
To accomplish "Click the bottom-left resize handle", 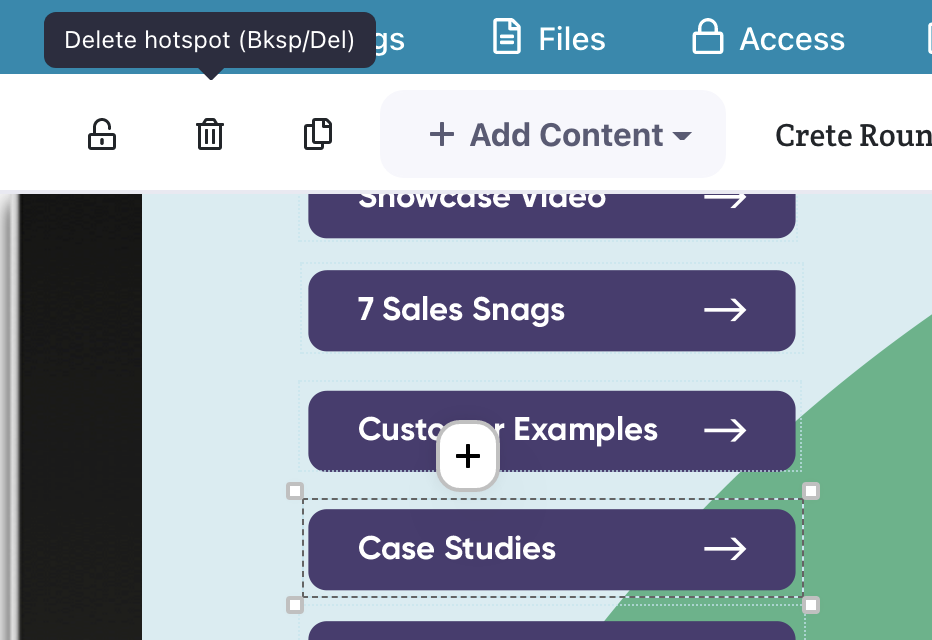I will (295, 605).
